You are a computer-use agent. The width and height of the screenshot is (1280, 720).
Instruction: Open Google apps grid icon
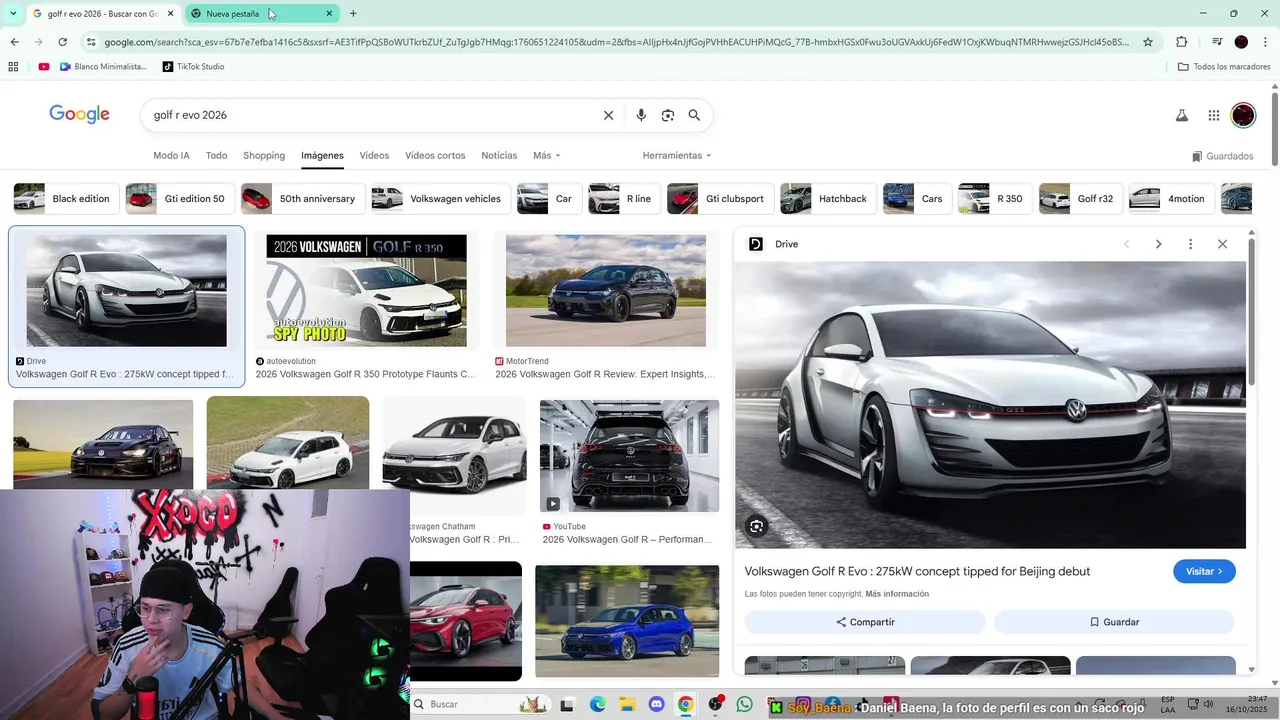(1214, 115)
